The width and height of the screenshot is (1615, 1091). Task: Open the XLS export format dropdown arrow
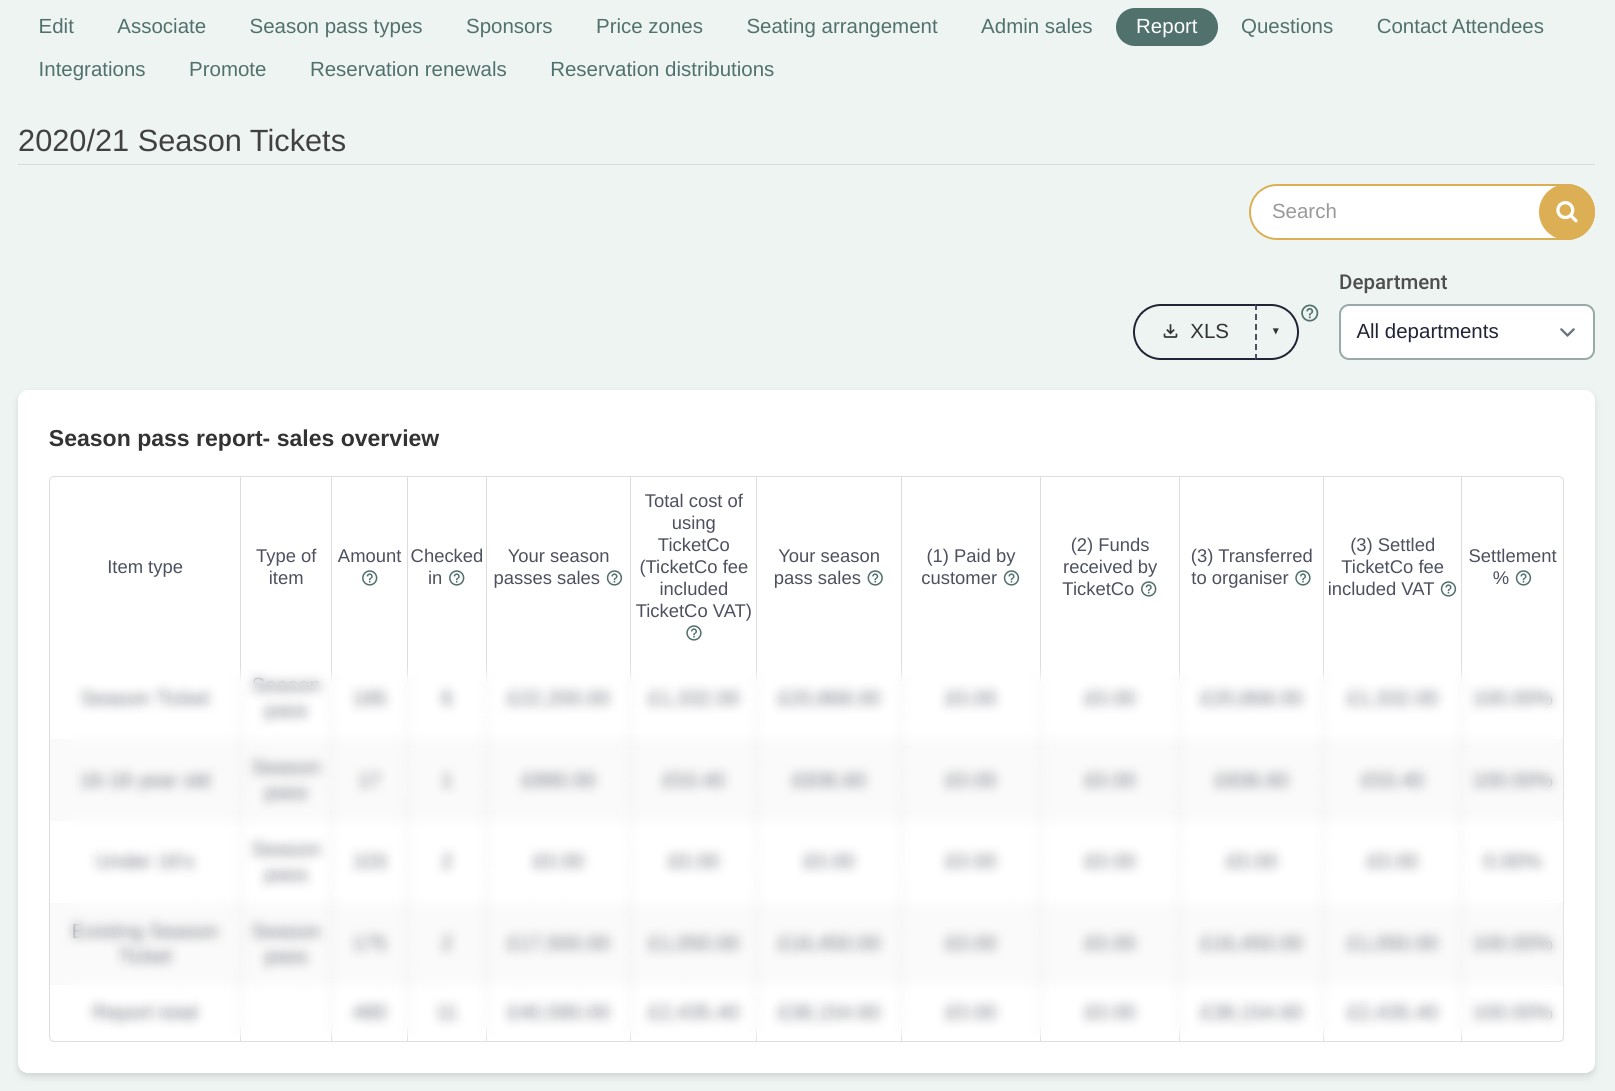pos(1276,332)
